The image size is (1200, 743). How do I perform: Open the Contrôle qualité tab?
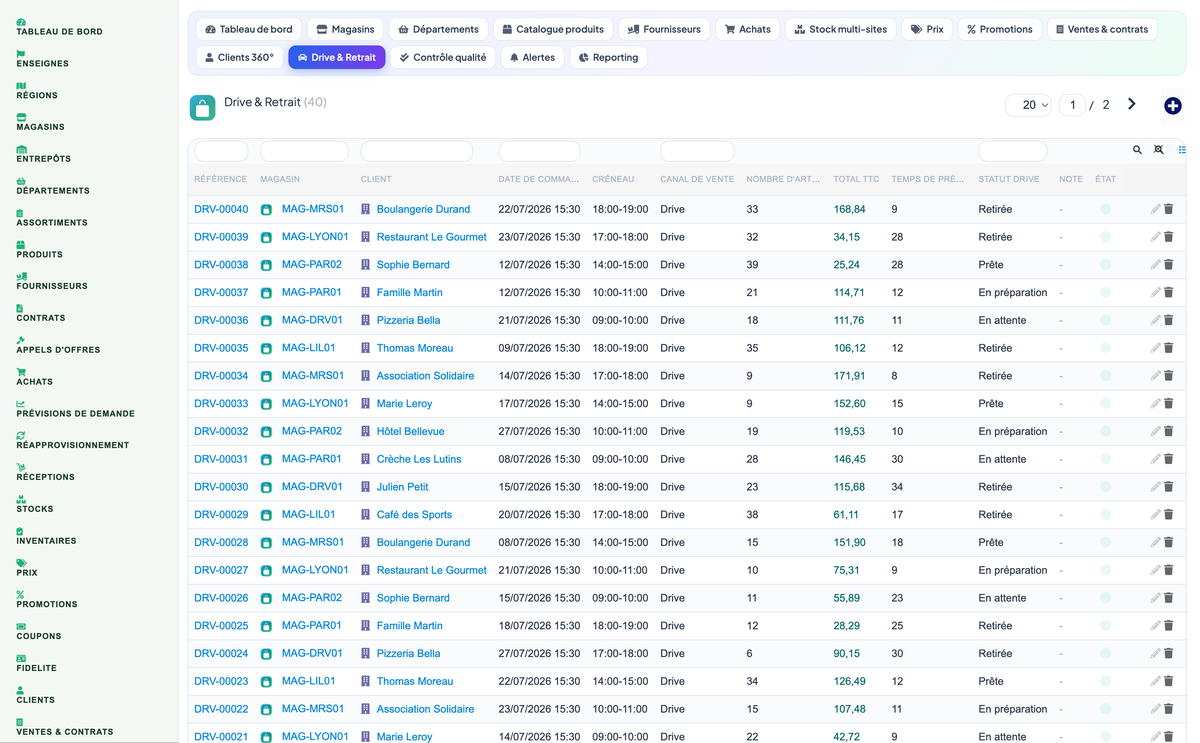[x=442, y=57]
